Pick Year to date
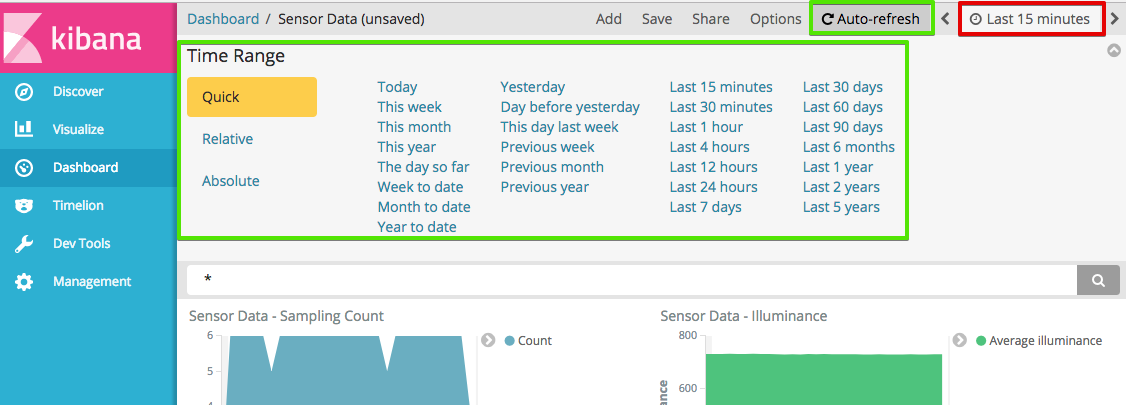 click(x=417, y=228)
